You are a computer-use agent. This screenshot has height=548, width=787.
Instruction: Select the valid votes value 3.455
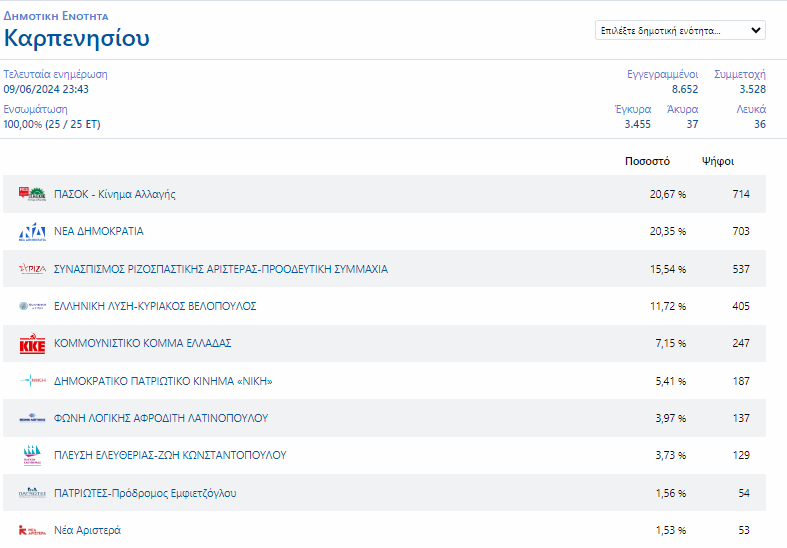(637, 124)
